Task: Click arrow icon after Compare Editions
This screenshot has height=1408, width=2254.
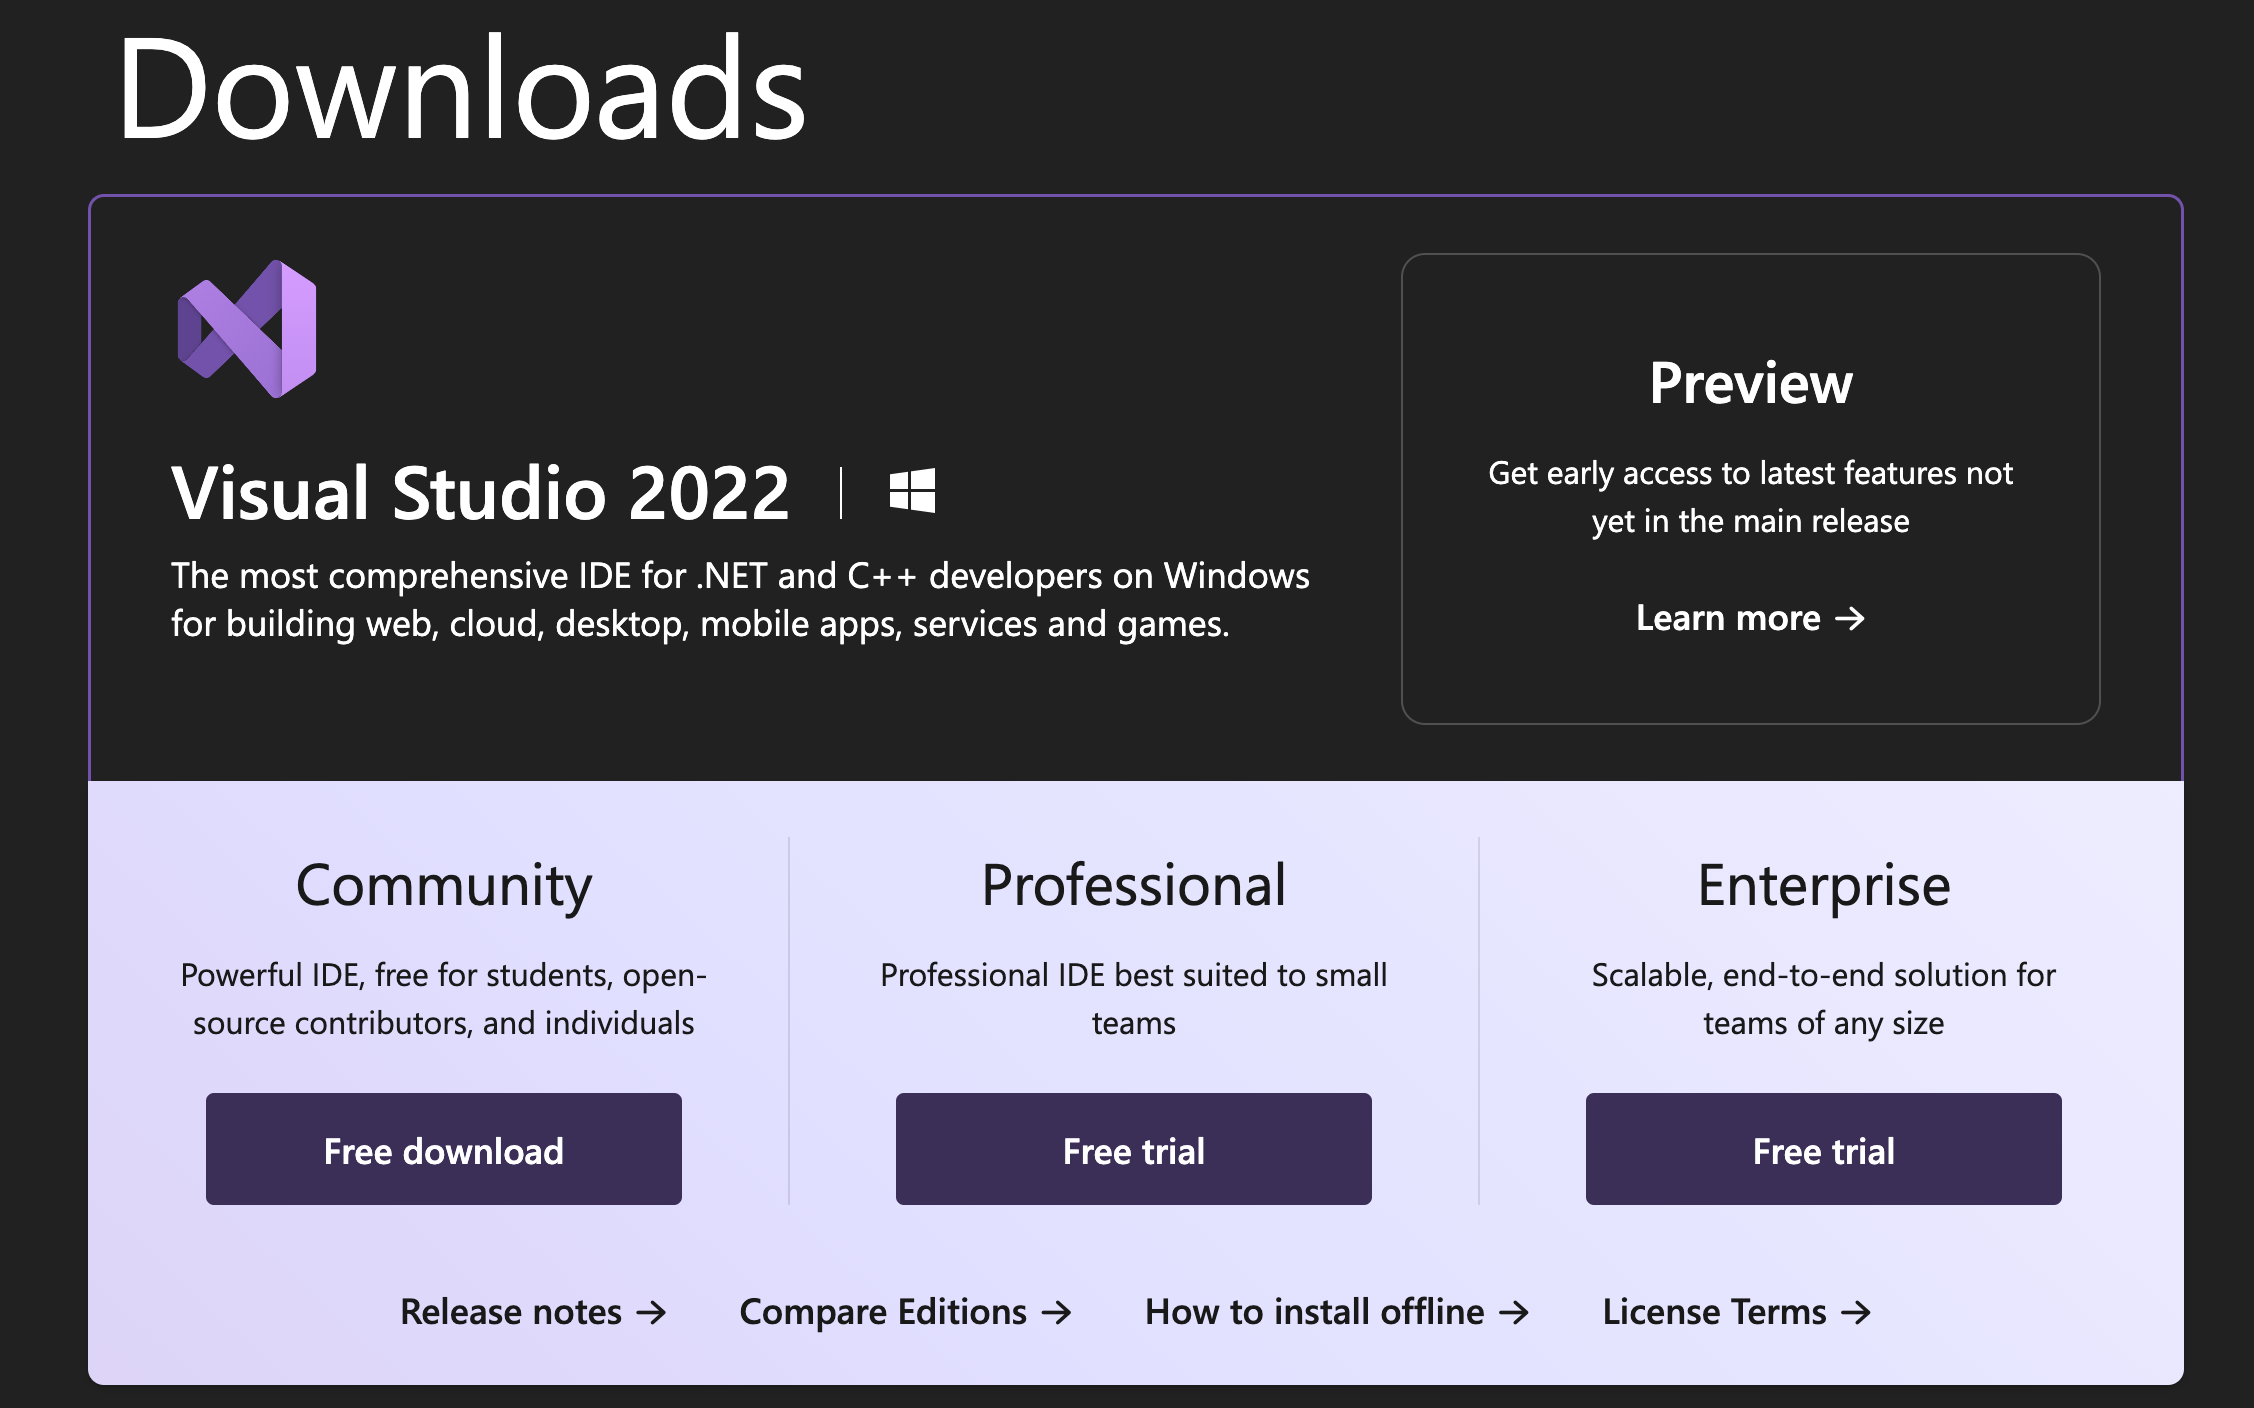Action: (1056, 1312)
